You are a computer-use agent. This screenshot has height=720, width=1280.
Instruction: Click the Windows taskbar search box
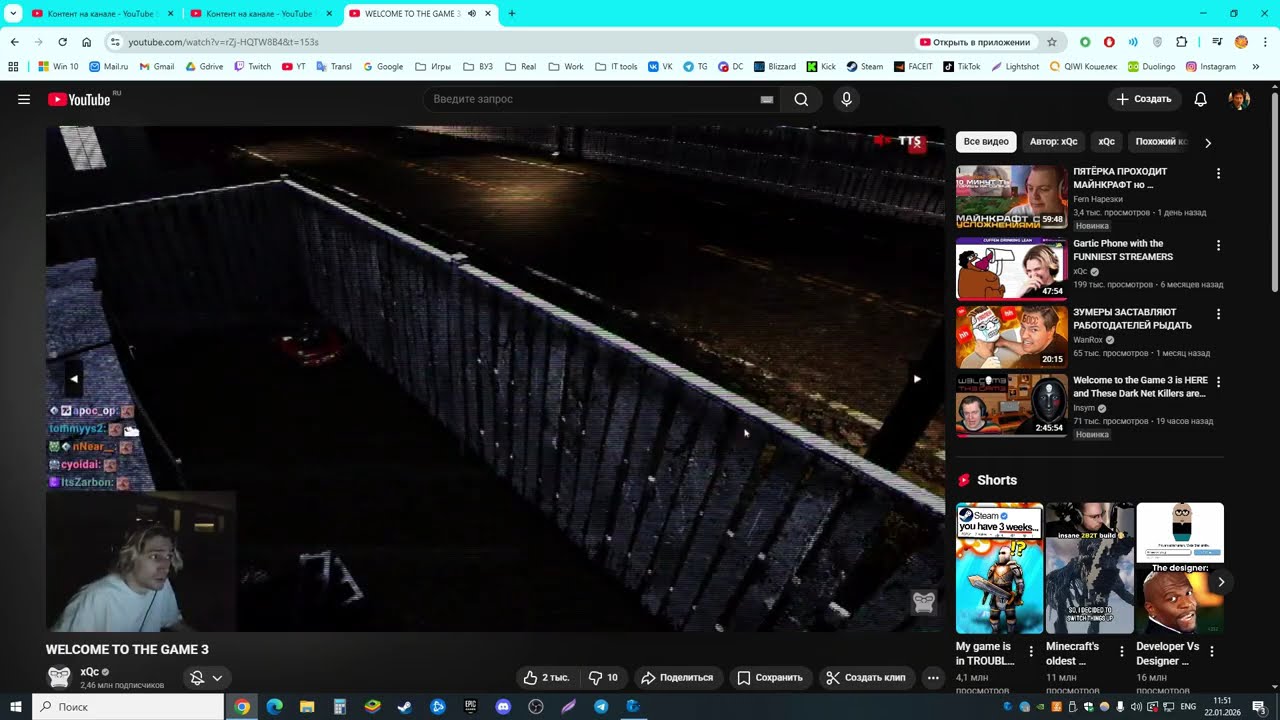(x=128, y=706)
